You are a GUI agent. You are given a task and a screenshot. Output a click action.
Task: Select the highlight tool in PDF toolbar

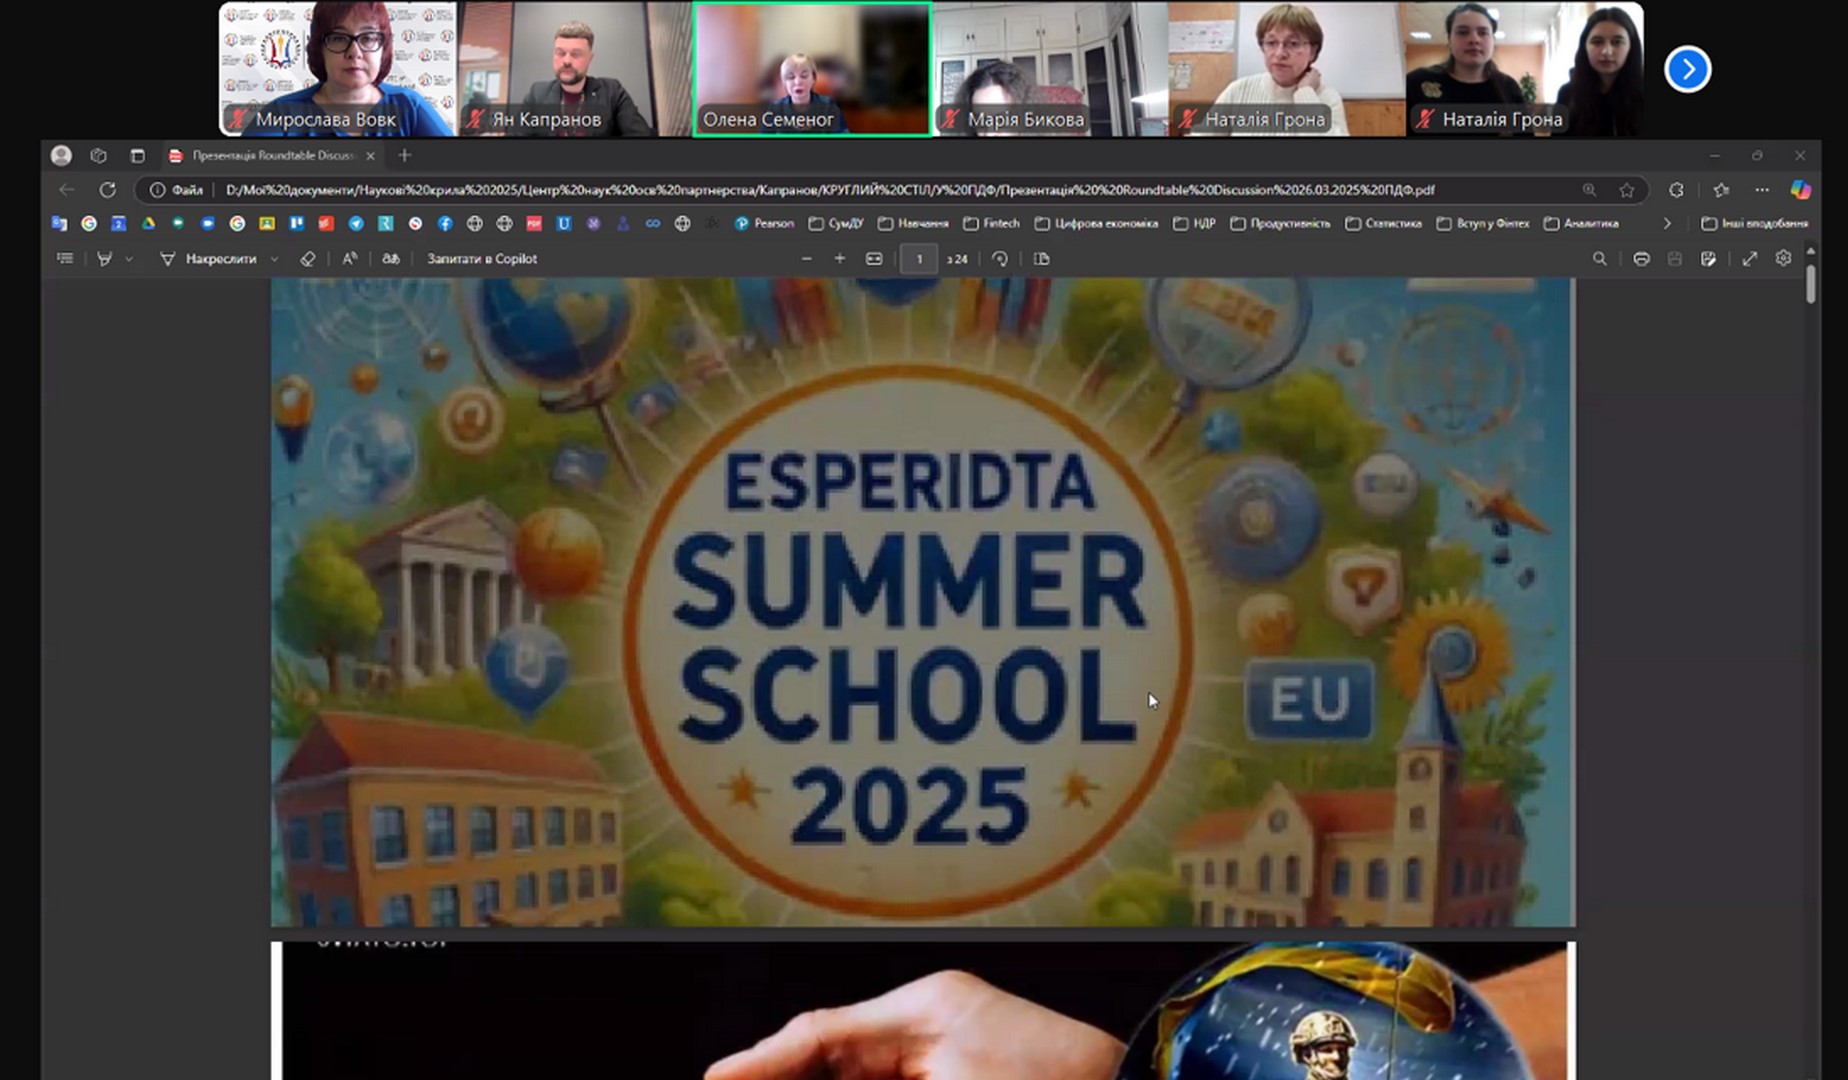[104, 259]
